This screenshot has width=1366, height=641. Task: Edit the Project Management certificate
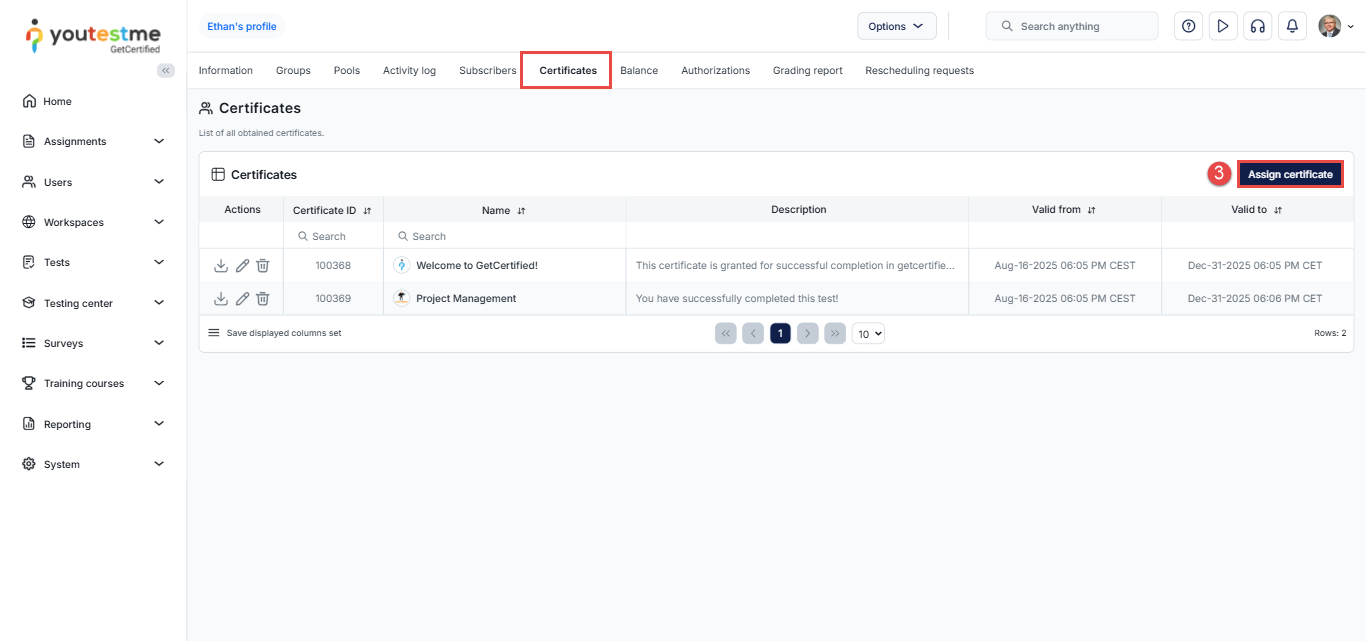(242, 299)
